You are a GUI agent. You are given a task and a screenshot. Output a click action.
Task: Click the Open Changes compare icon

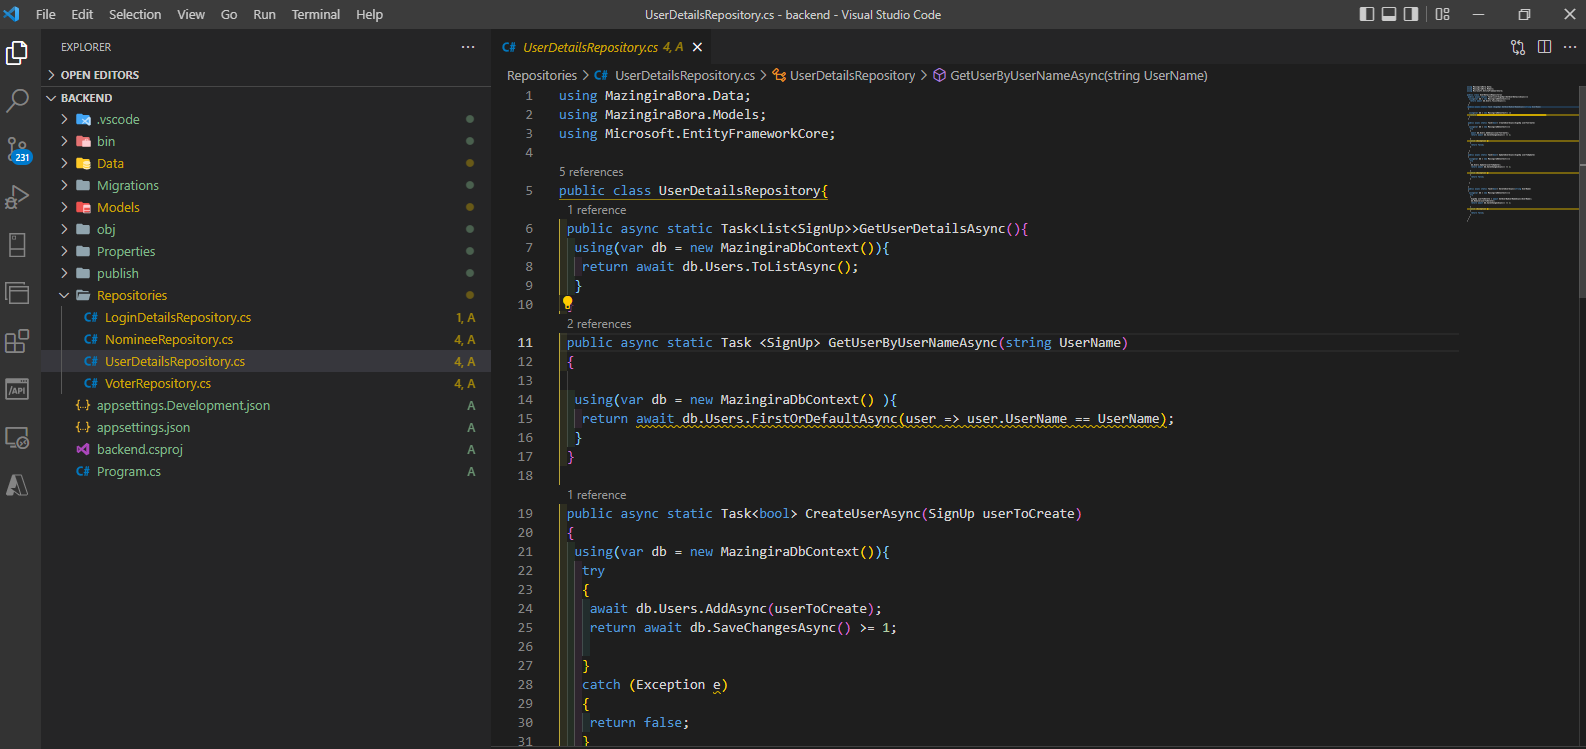click(1518, 47)
